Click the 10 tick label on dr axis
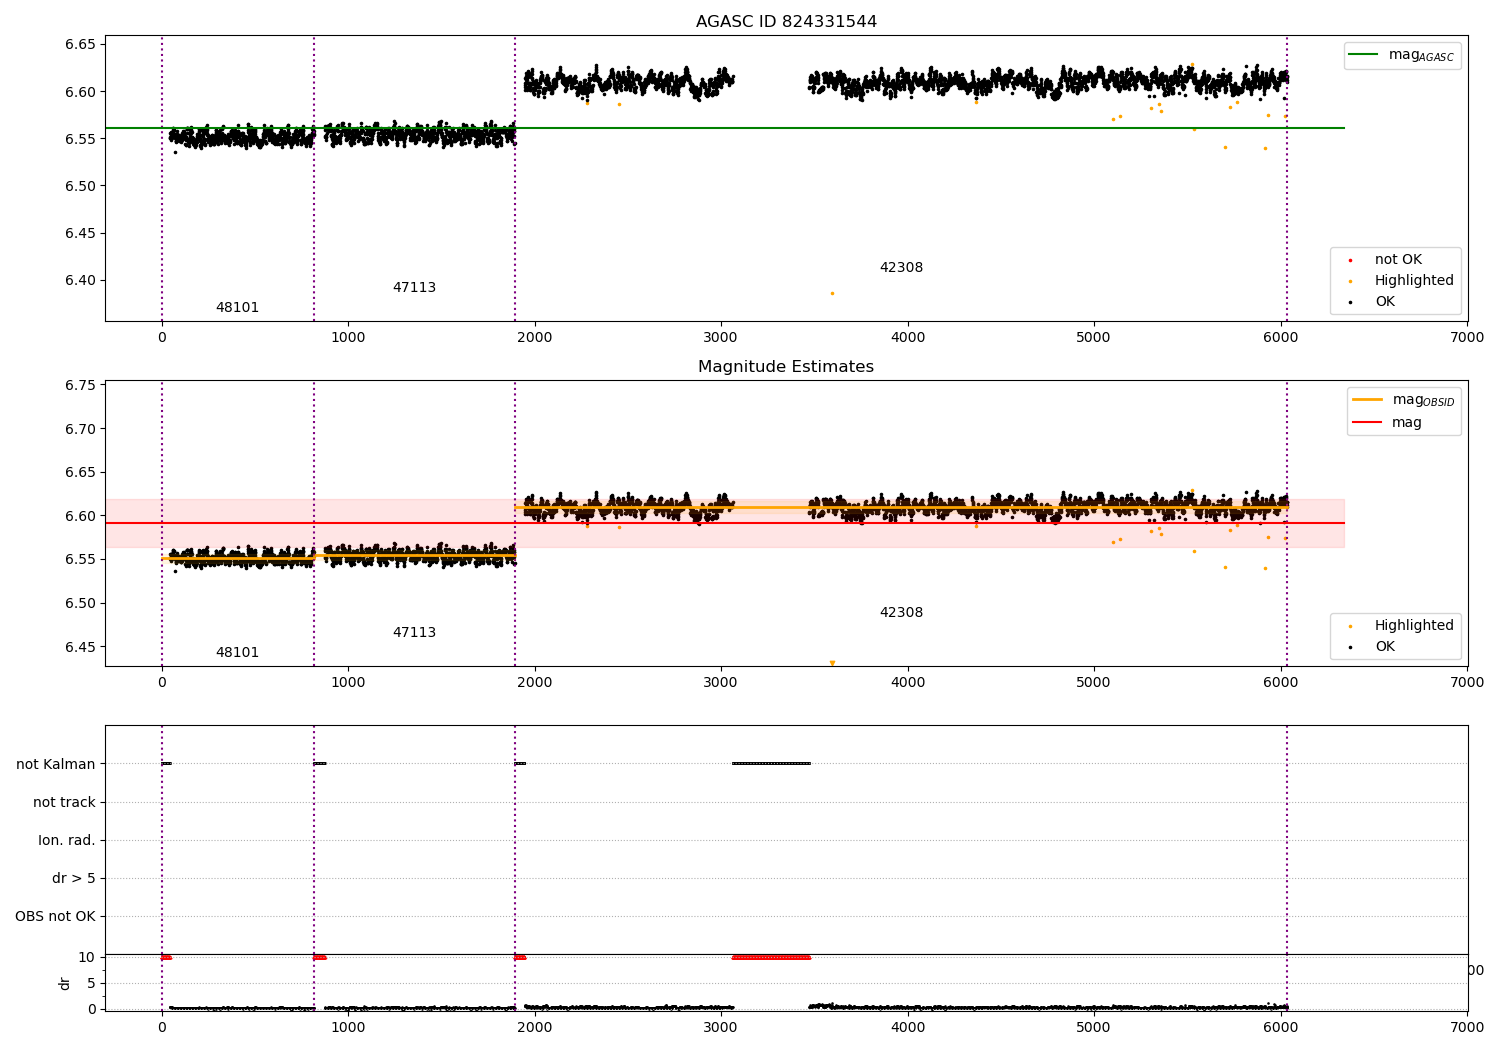 click(x=86, y=957)
